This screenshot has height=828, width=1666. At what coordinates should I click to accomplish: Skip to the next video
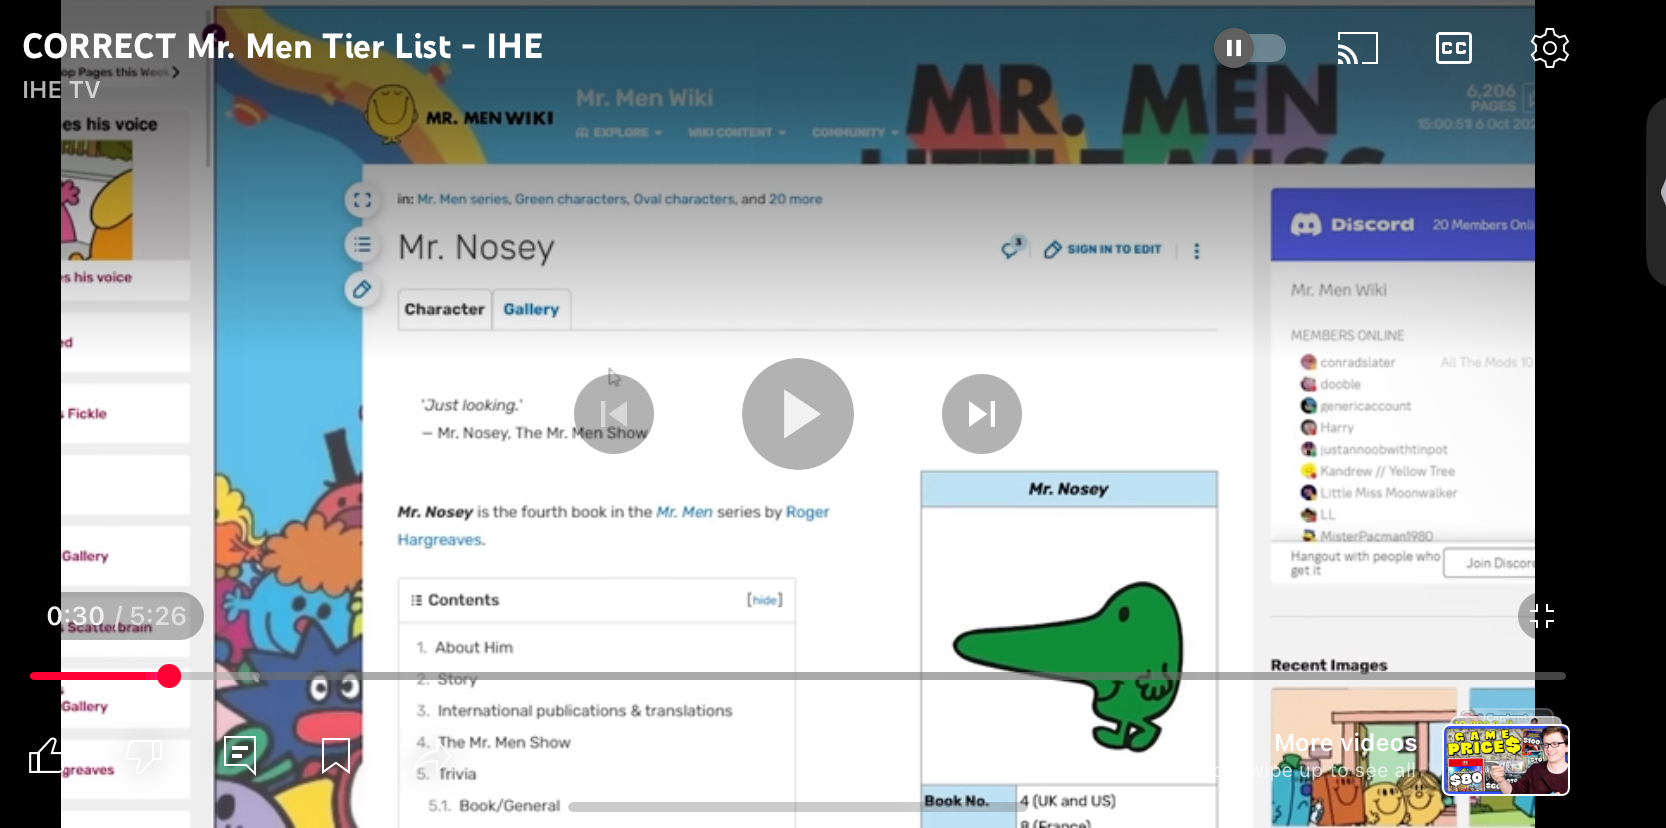981,414
